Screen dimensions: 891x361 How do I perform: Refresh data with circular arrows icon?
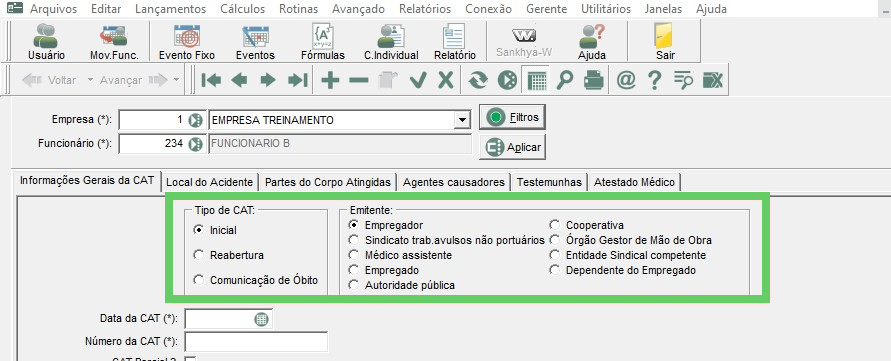point(478,80)
